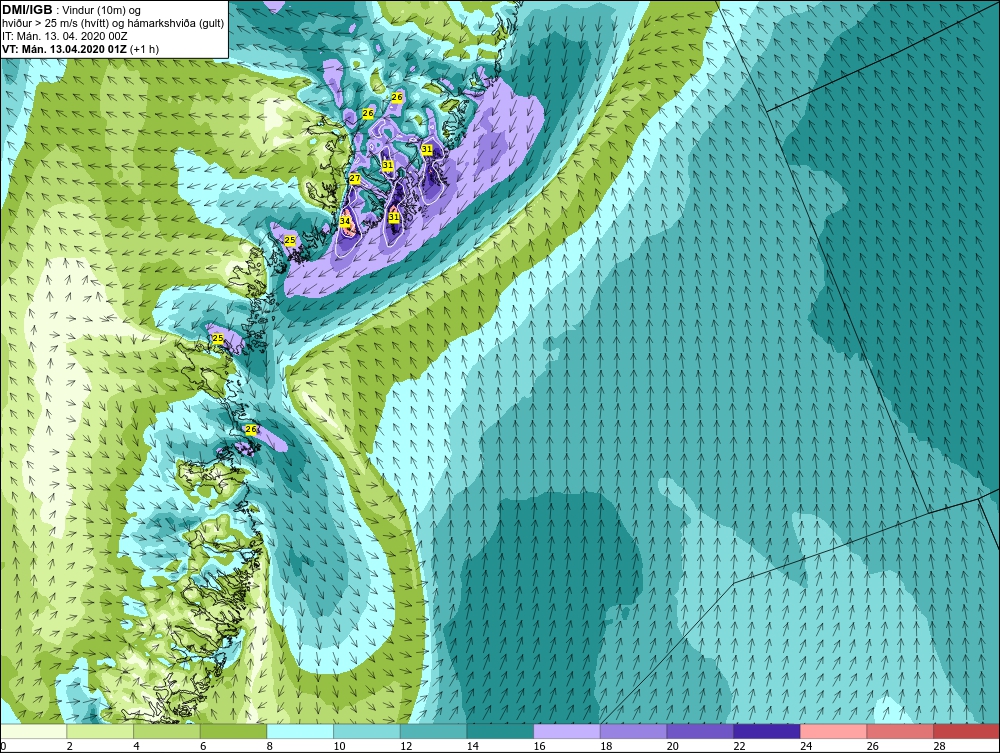Click the legend scale number '8'
Viewport: 1000px width, 753px height.
point(270,746)
